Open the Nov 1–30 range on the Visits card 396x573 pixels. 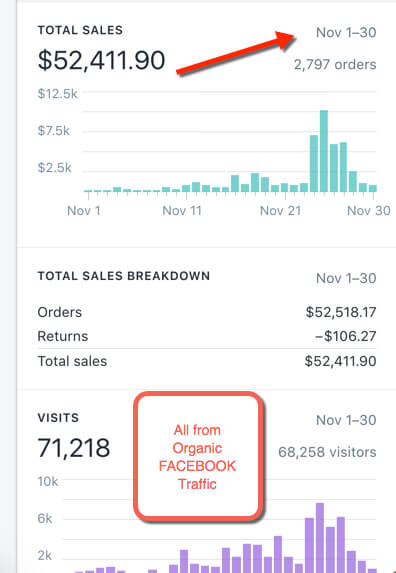[x=346, y=420]
